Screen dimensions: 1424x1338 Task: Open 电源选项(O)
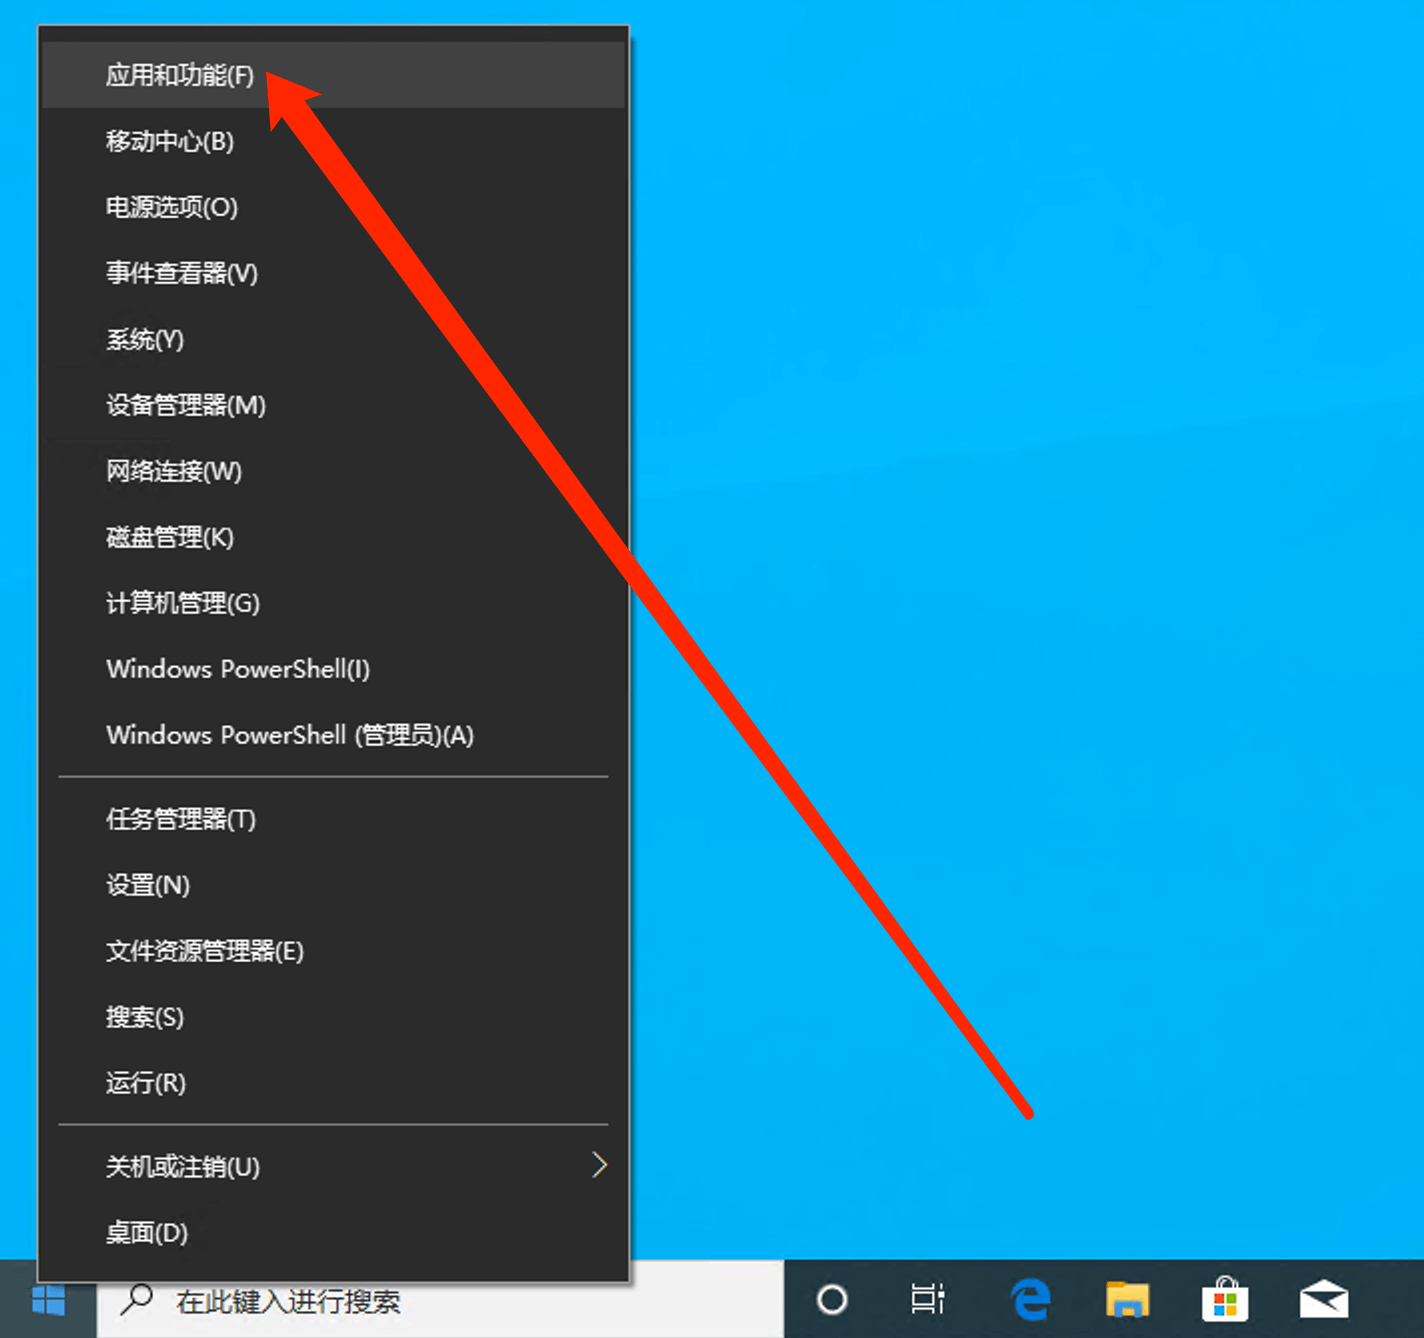tap(333, 207)
